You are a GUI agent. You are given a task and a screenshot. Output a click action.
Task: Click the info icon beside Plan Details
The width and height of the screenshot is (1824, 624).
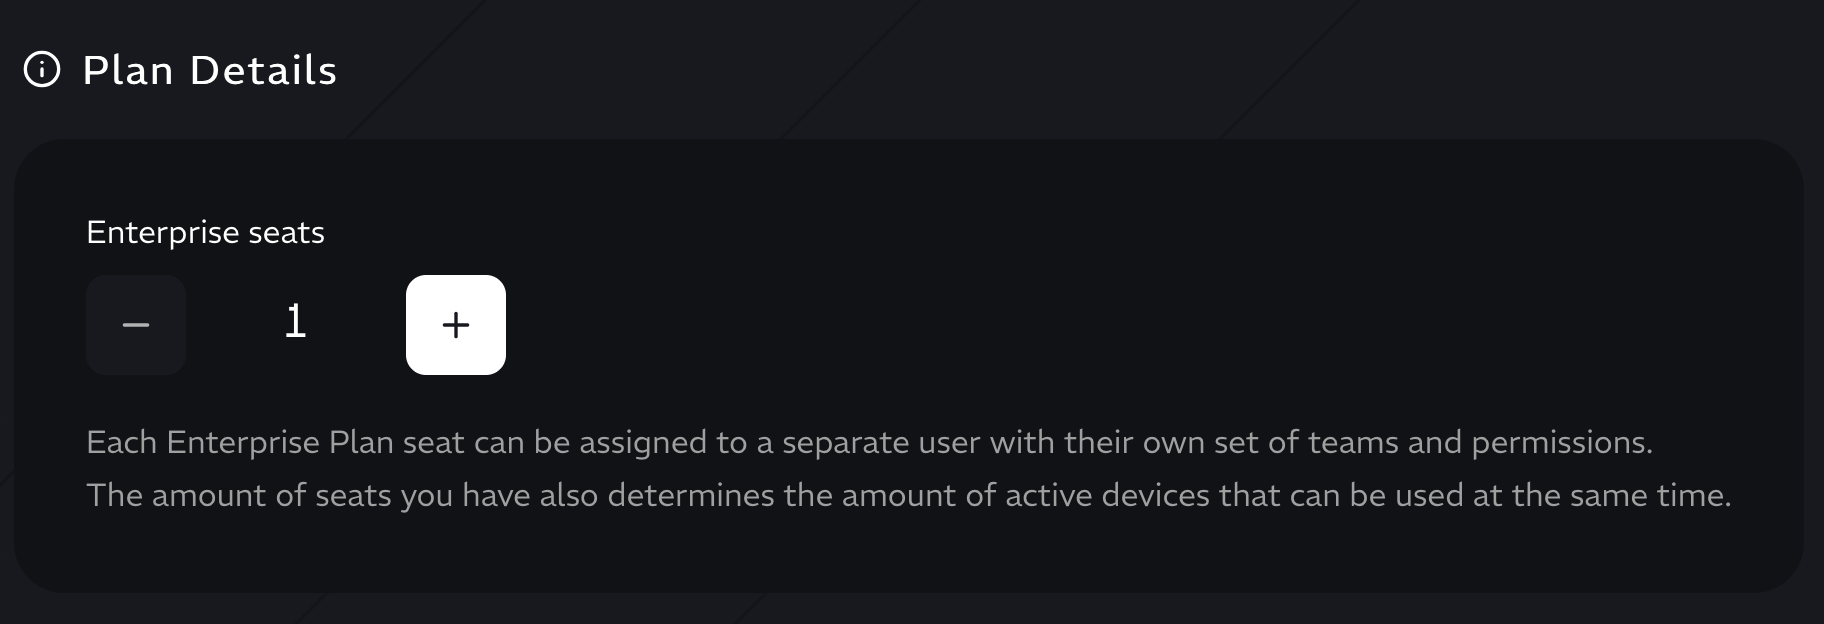42,70
